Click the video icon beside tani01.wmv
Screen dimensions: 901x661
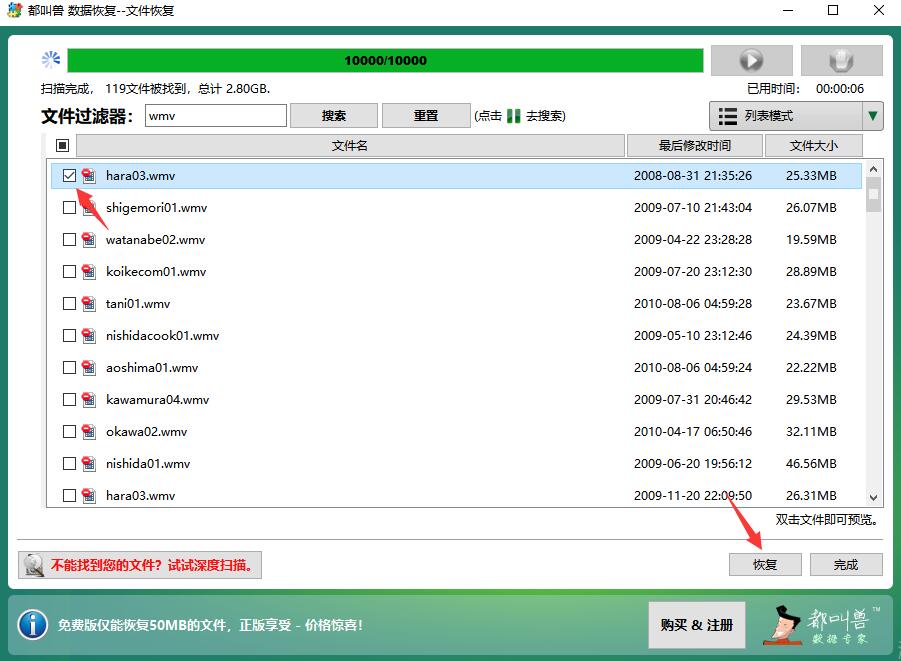[x=88, y=304]
